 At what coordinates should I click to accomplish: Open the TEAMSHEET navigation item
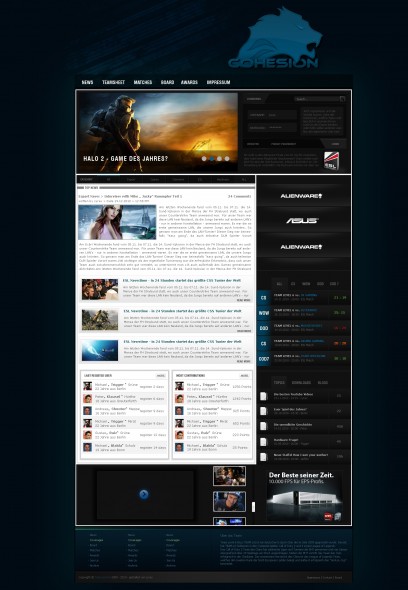[113, 82]
